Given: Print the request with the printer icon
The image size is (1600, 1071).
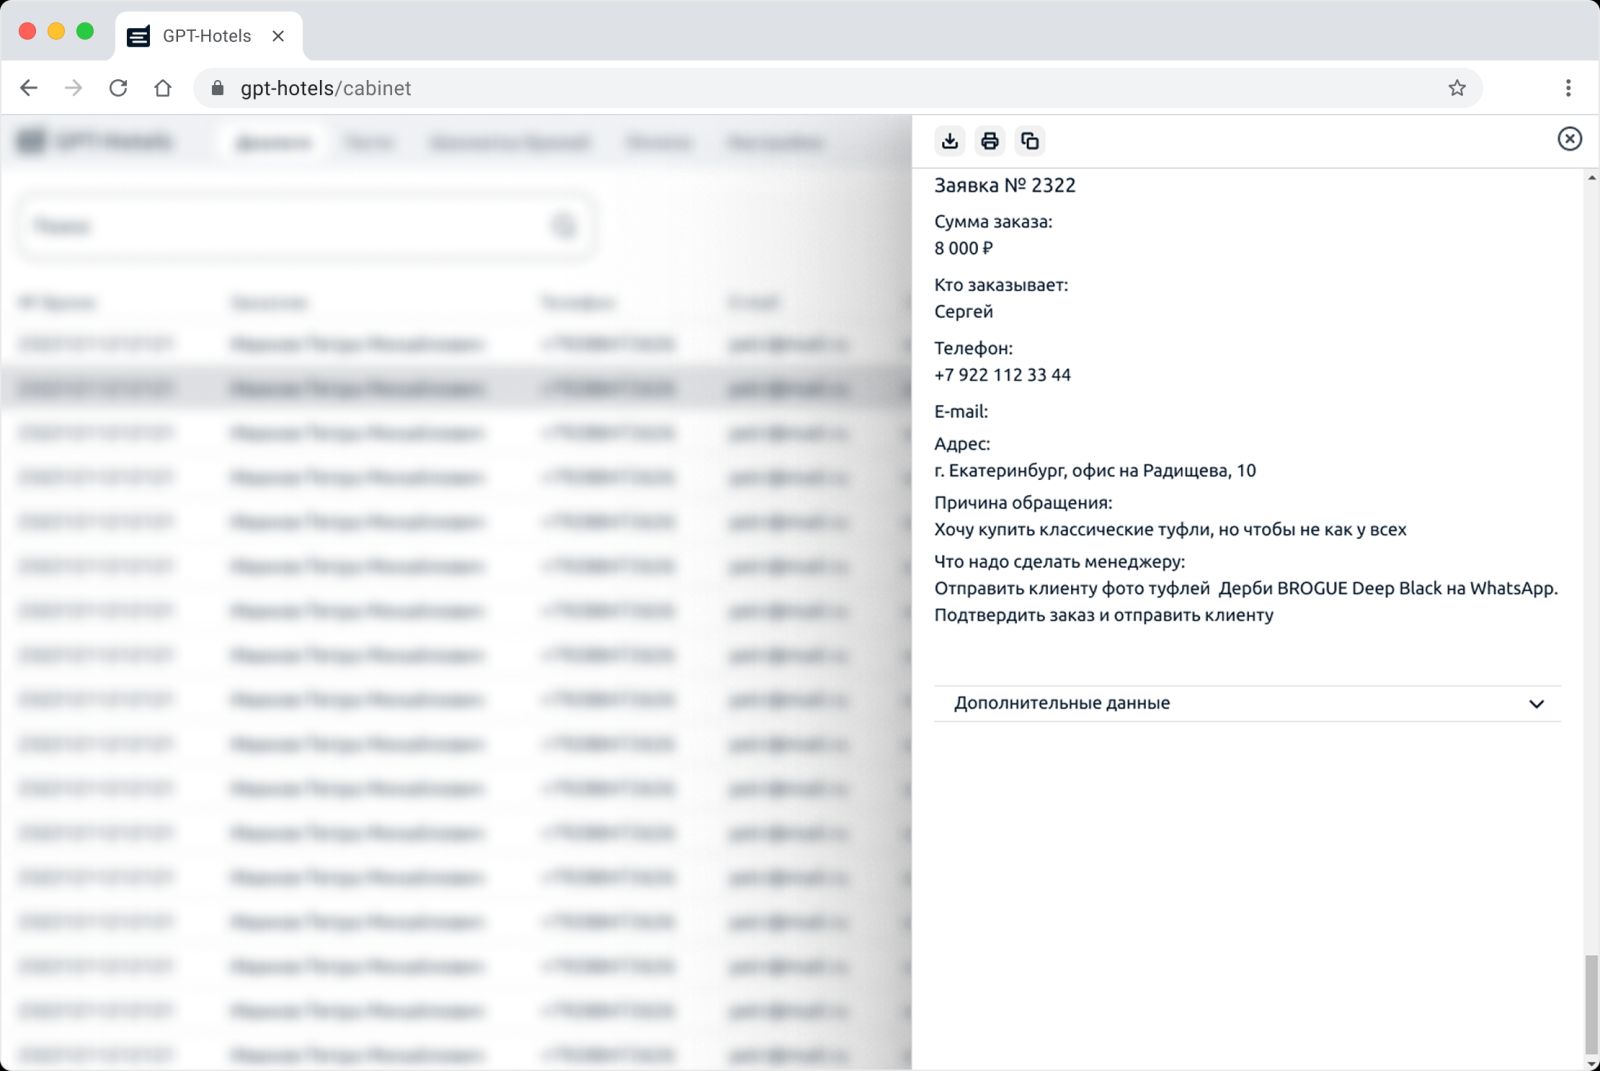Looking at the screenshot, I should coord(989,141).
